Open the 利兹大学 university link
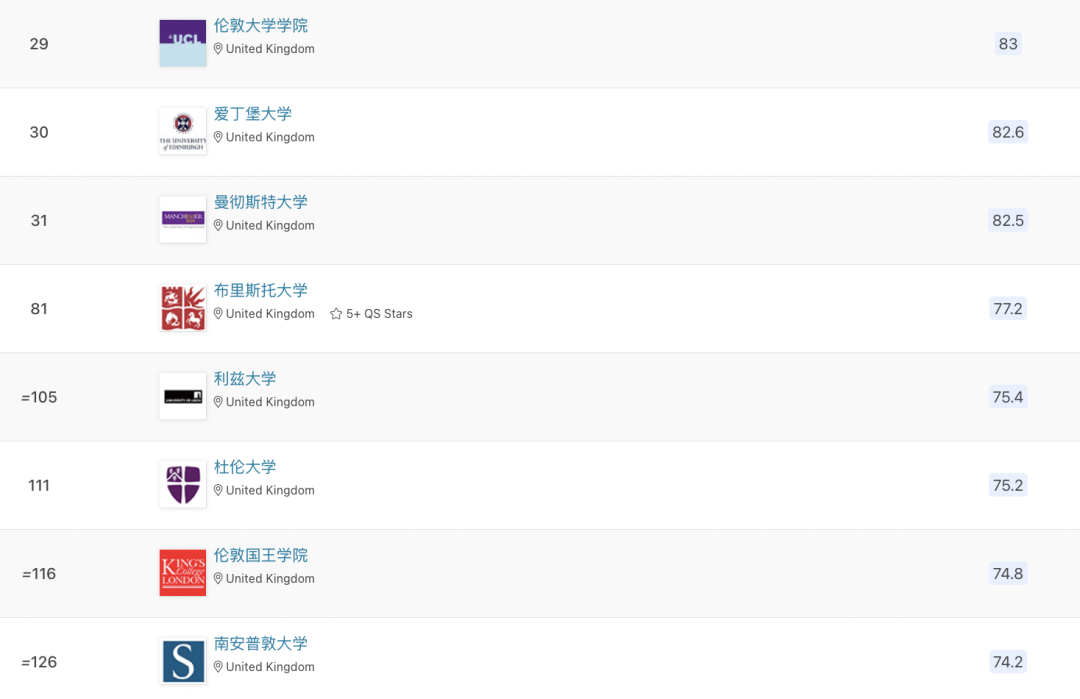 (x=245, y=378)
